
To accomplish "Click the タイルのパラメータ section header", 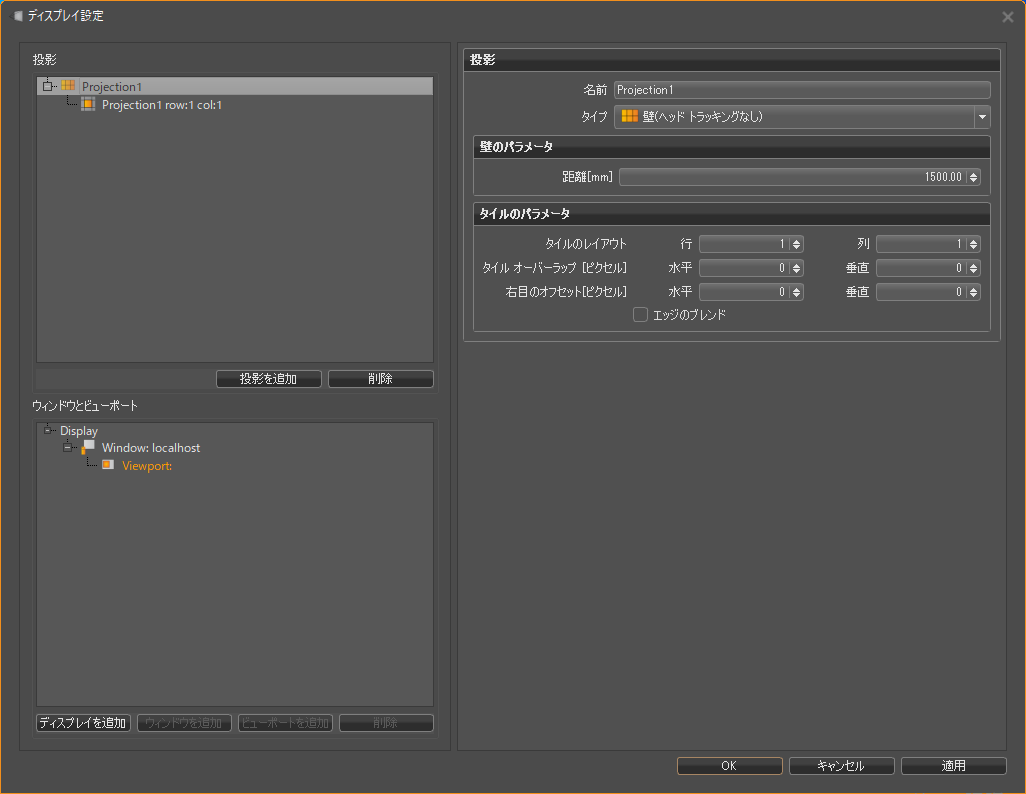I will [732, 214].
